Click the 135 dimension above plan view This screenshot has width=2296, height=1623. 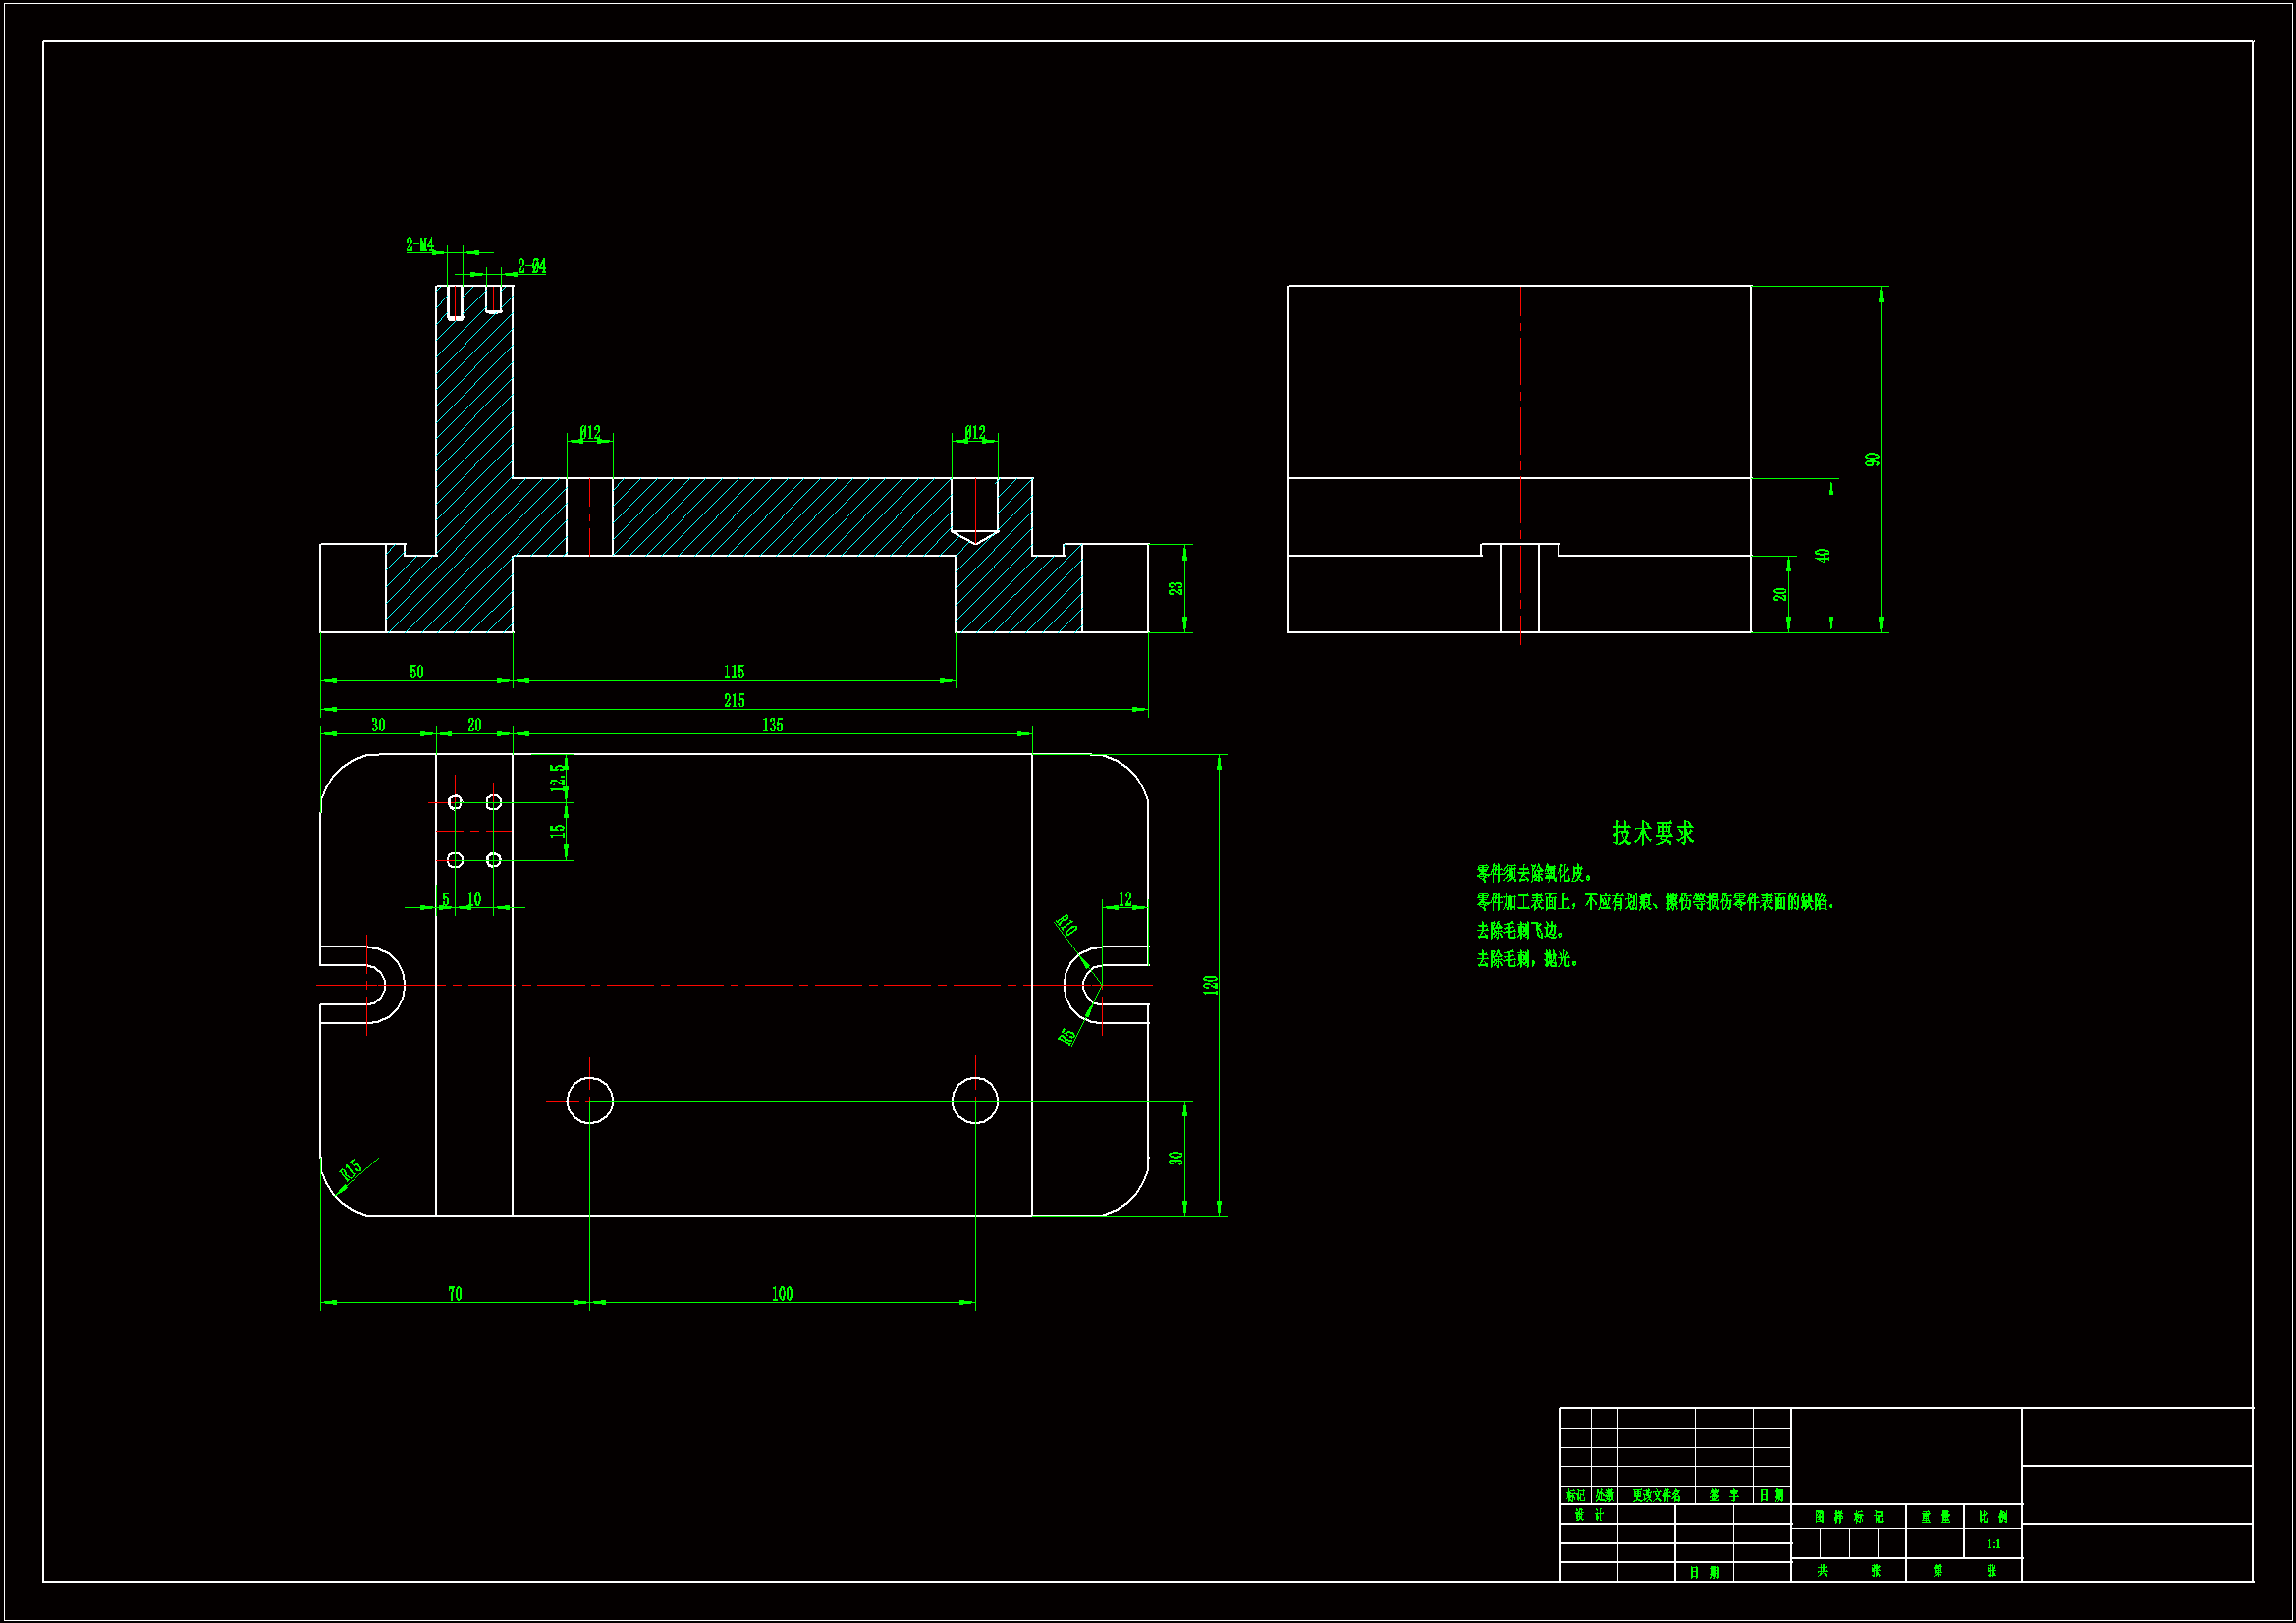(x=772, y=724)
